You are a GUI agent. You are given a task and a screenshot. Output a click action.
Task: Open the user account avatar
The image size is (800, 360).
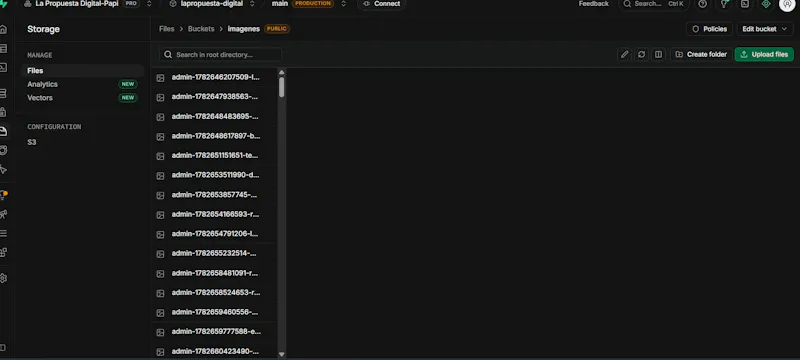(787, 4)
